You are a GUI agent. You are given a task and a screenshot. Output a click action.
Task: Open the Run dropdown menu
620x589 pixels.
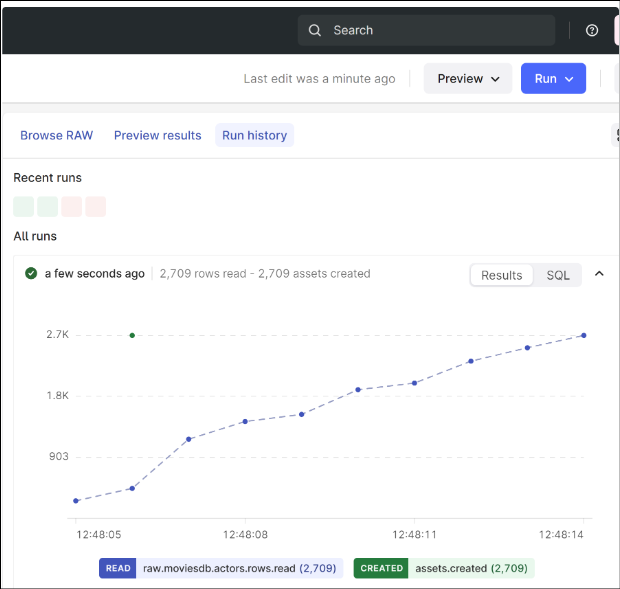pos(553,79)
